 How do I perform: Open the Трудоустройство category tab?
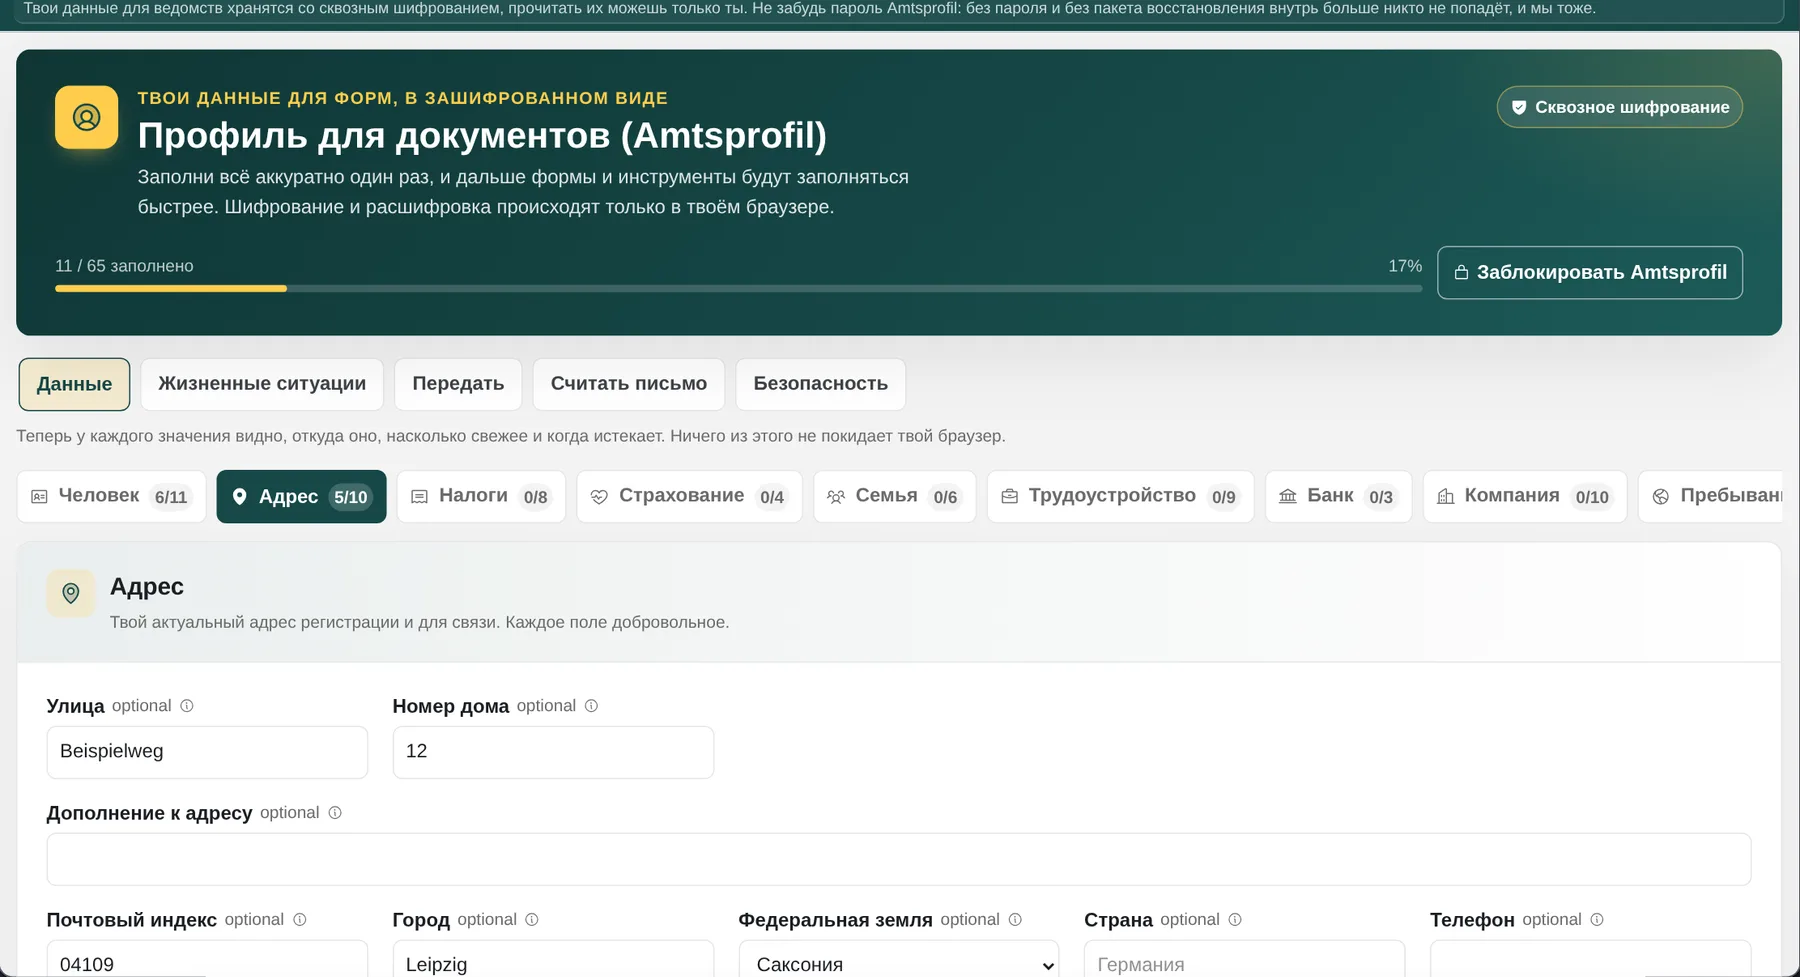point(1120,496)
